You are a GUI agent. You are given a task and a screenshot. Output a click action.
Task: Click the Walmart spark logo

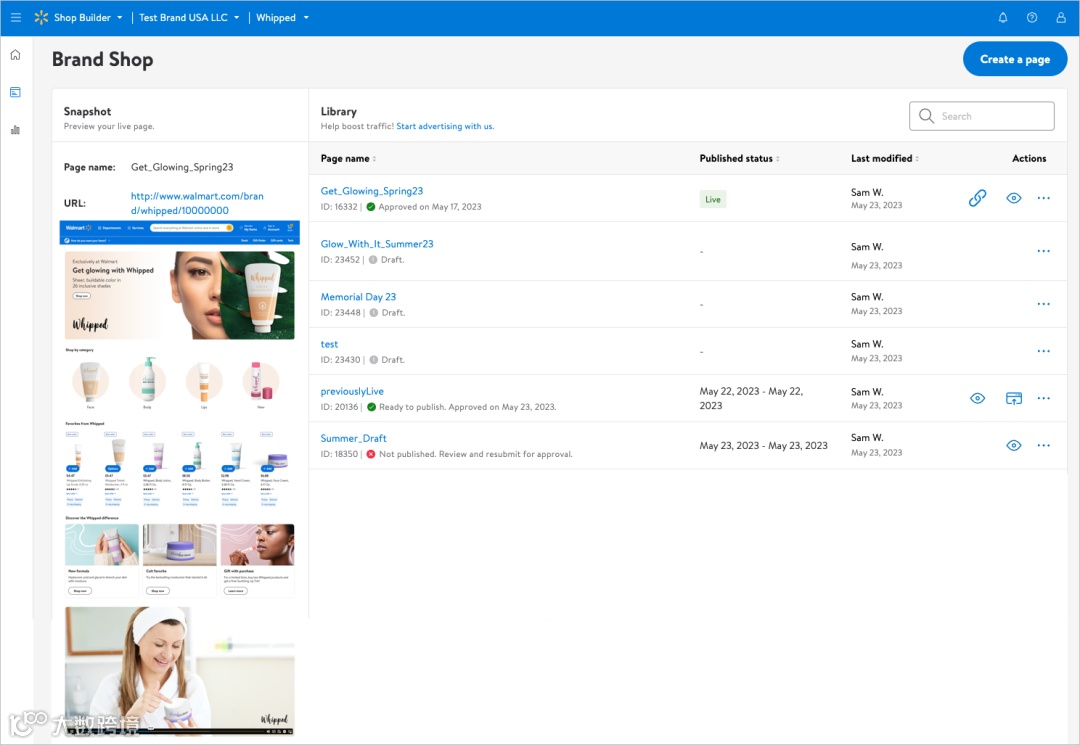41,17
